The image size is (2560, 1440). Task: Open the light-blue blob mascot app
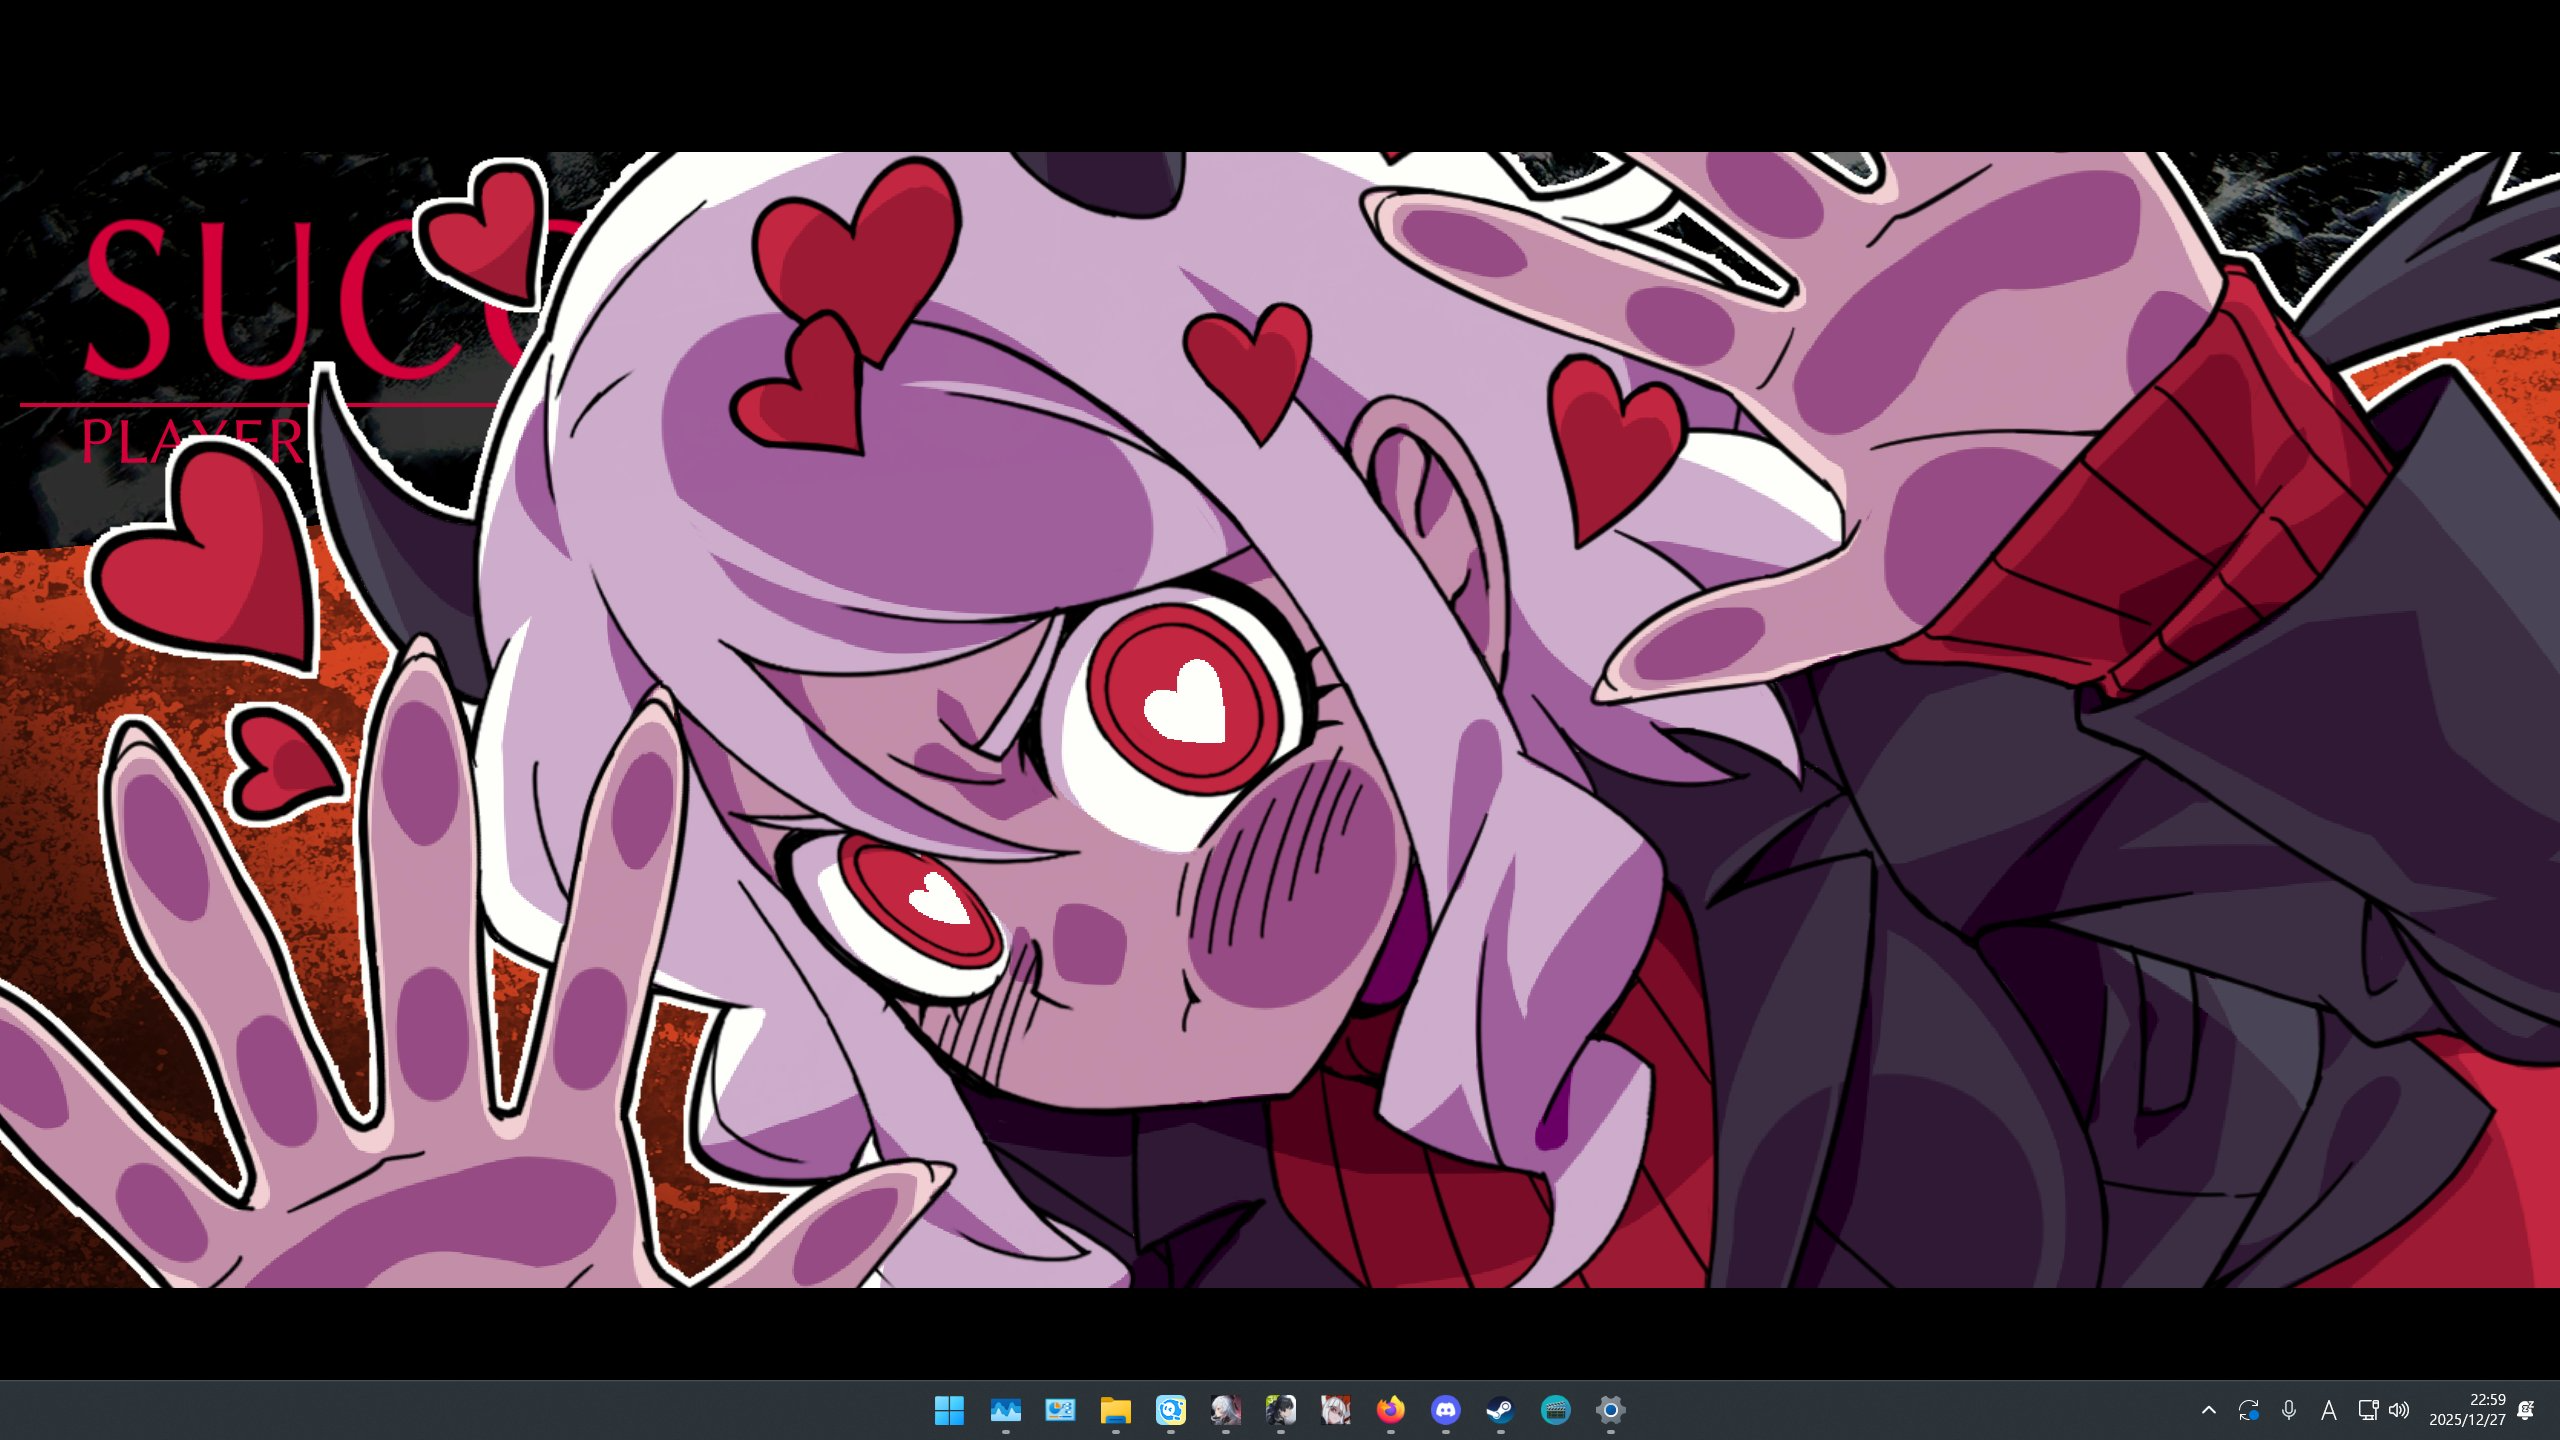pos(1170,1410)
